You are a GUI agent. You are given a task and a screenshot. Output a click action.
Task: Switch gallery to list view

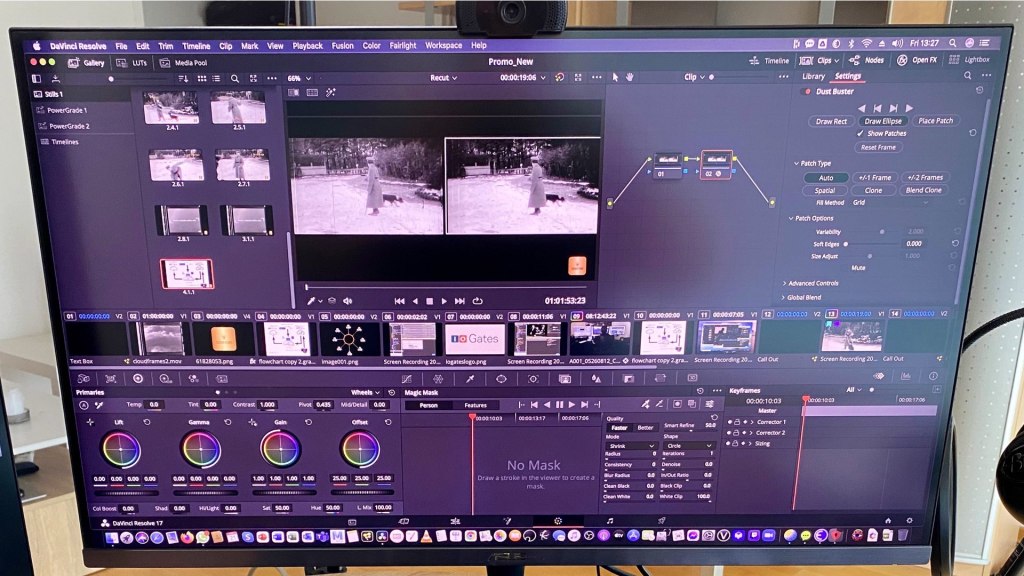click(216, 78)
